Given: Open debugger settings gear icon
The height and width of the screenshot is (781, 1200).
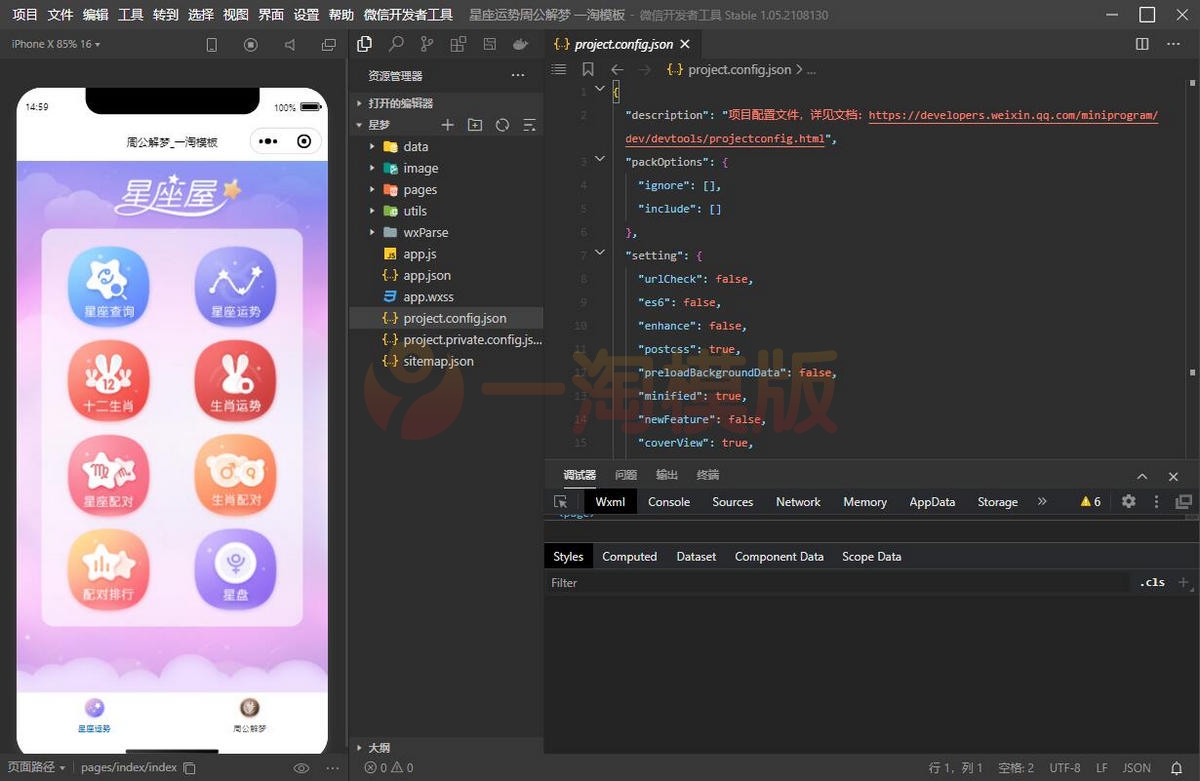Looking at the screenshot, I should 1128,502.
